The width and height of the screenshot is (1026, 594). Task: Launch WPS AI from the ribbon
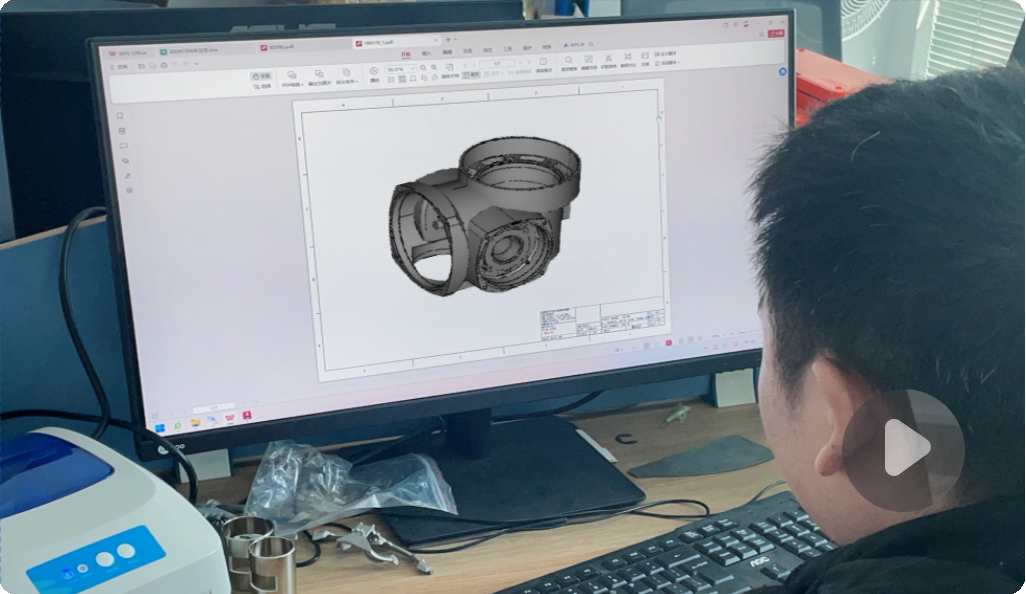pos(574,45)
